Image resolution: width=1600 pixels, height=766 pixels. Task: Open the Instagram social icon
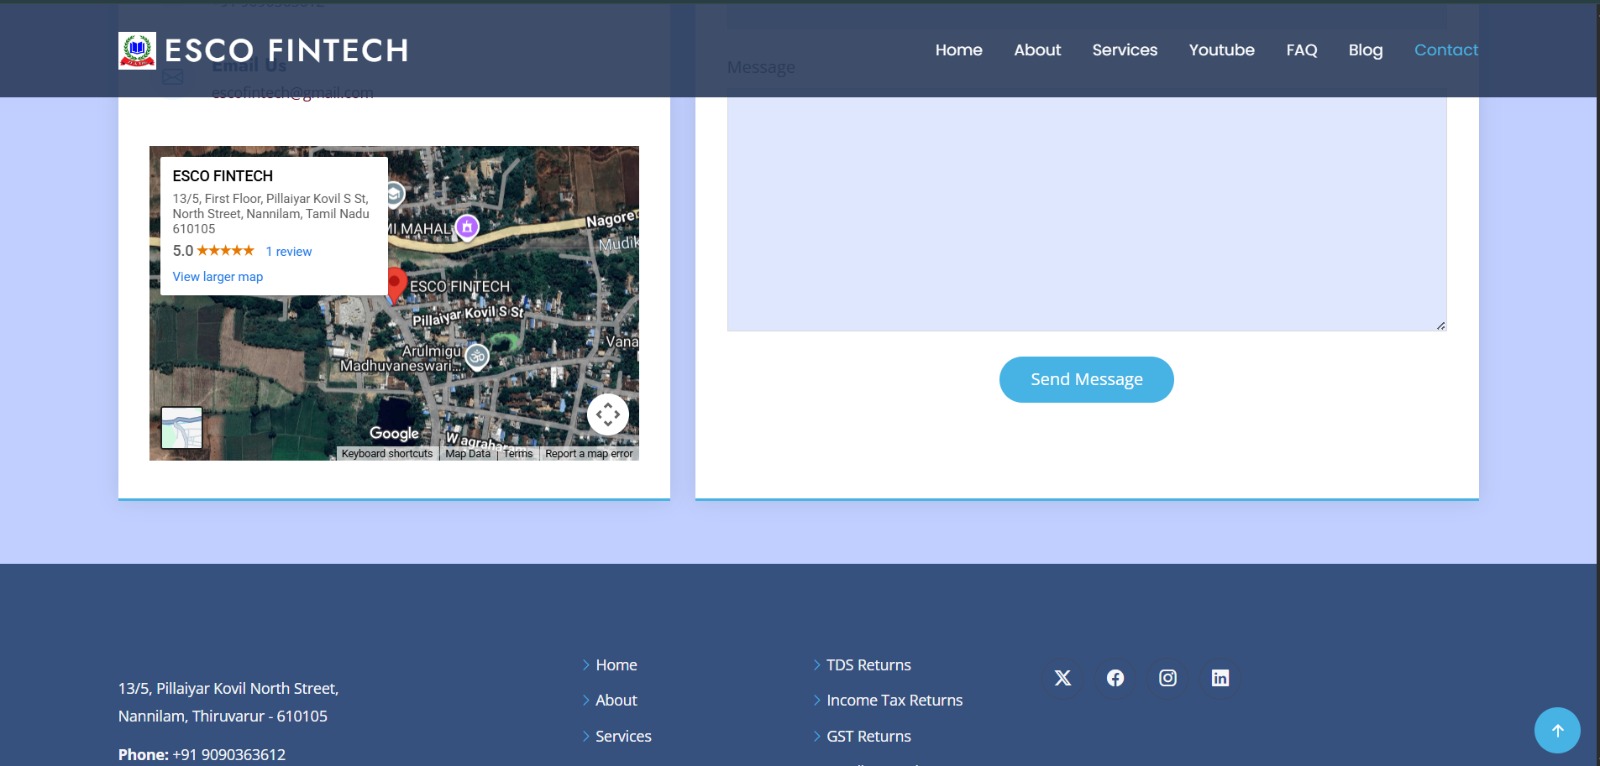(1167, 678)
